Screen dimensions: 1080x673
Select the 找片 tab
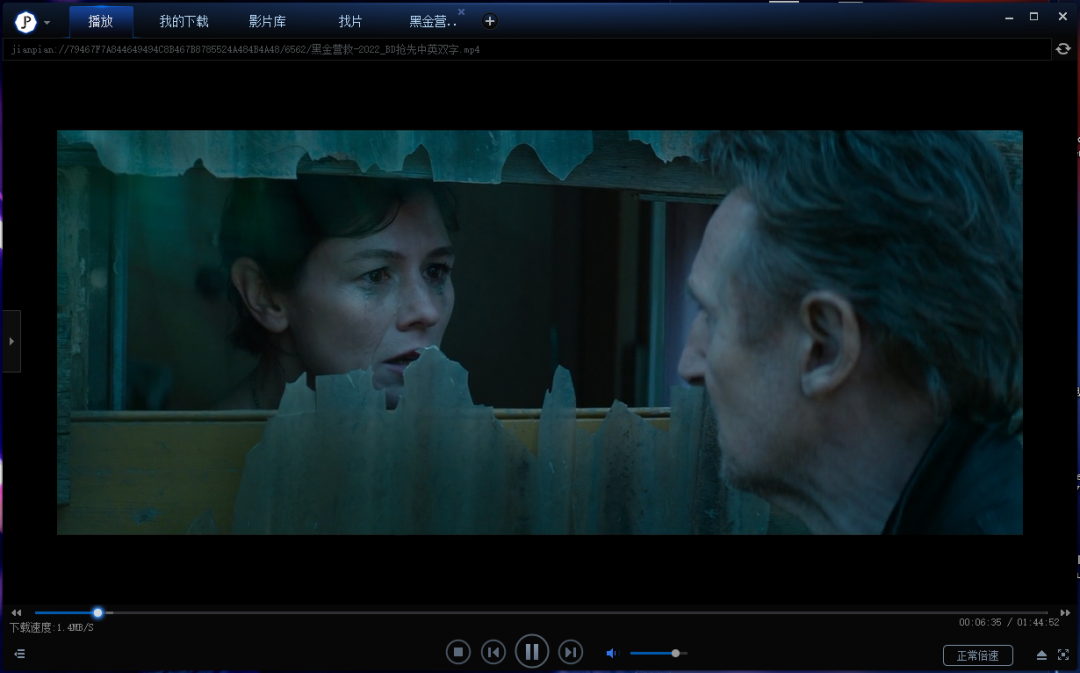350,21
